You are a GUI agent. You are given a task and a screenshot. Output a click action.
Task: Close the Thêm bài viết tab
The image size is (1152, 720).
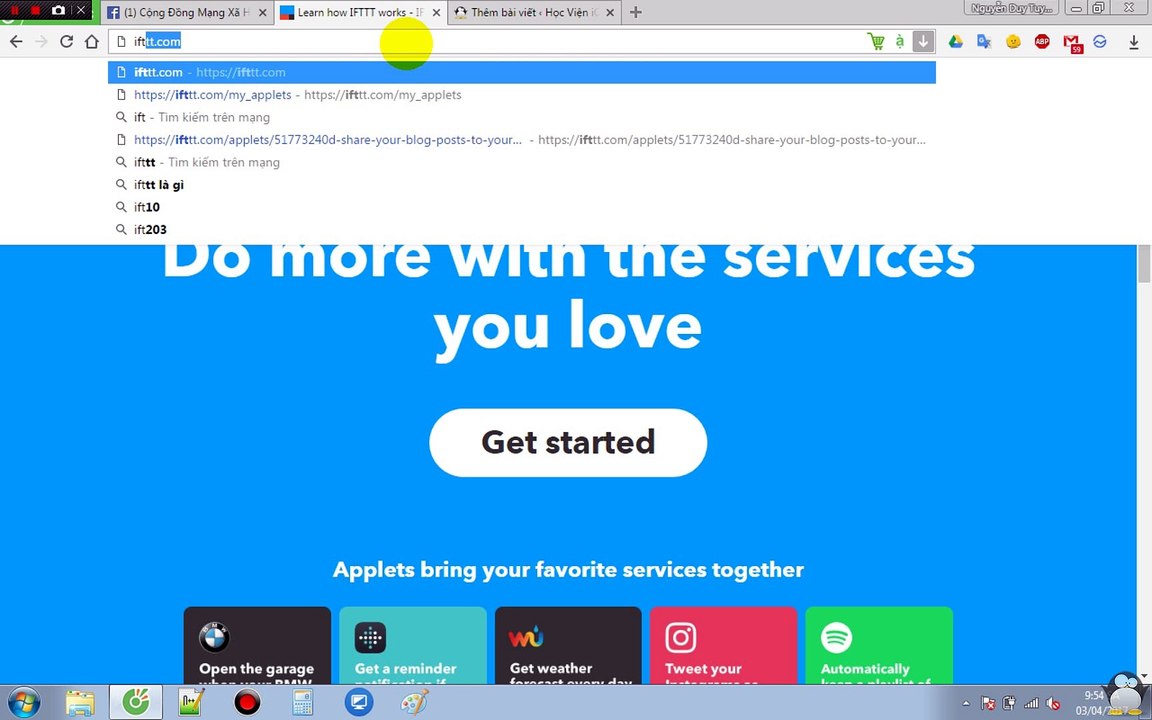coord(610,12)
